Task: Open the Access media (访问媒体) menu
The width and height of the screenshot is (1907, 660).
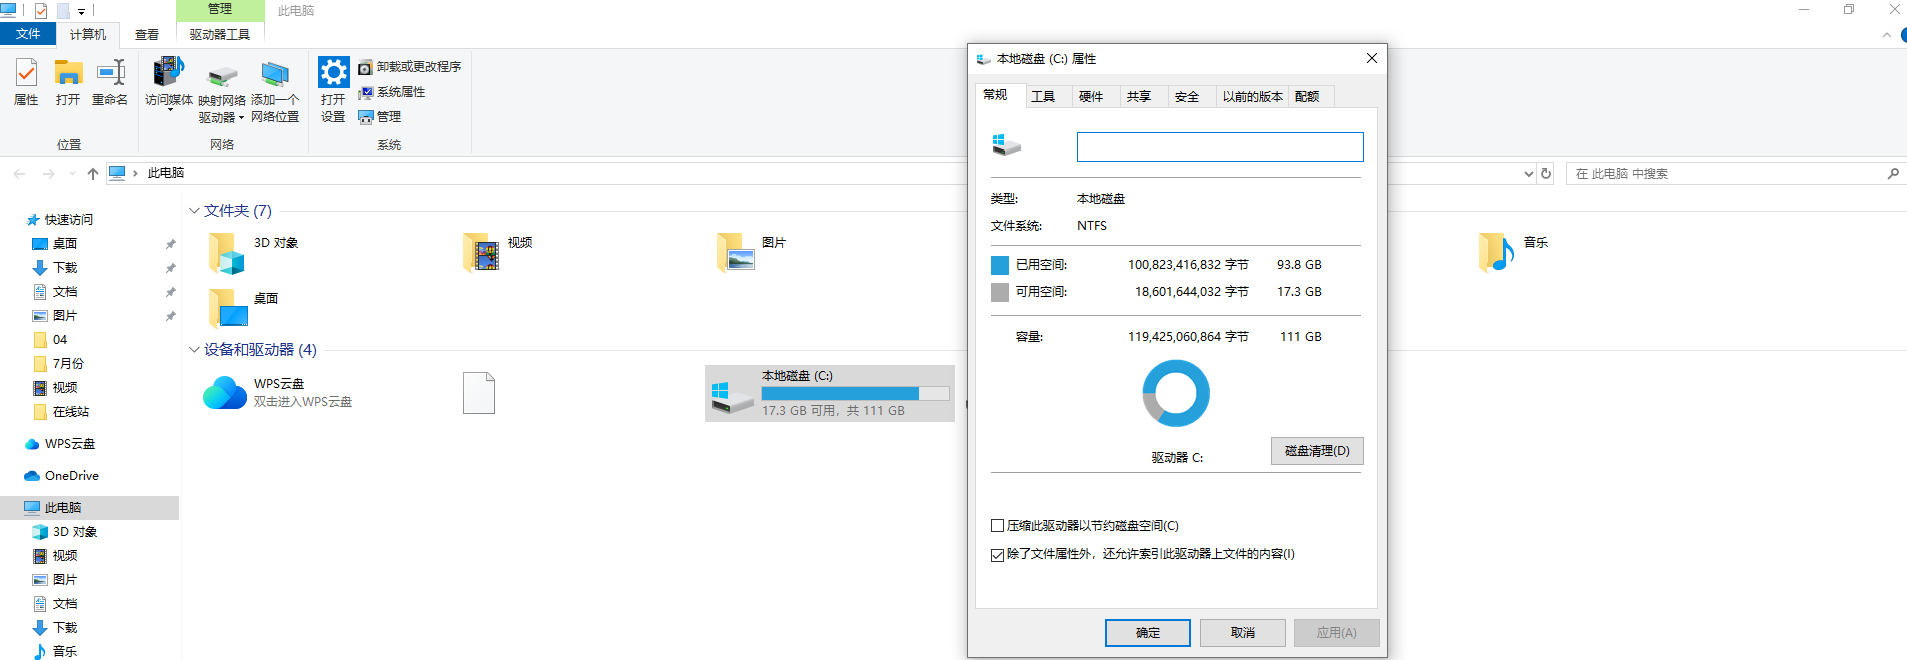Action: click(169, 84)
